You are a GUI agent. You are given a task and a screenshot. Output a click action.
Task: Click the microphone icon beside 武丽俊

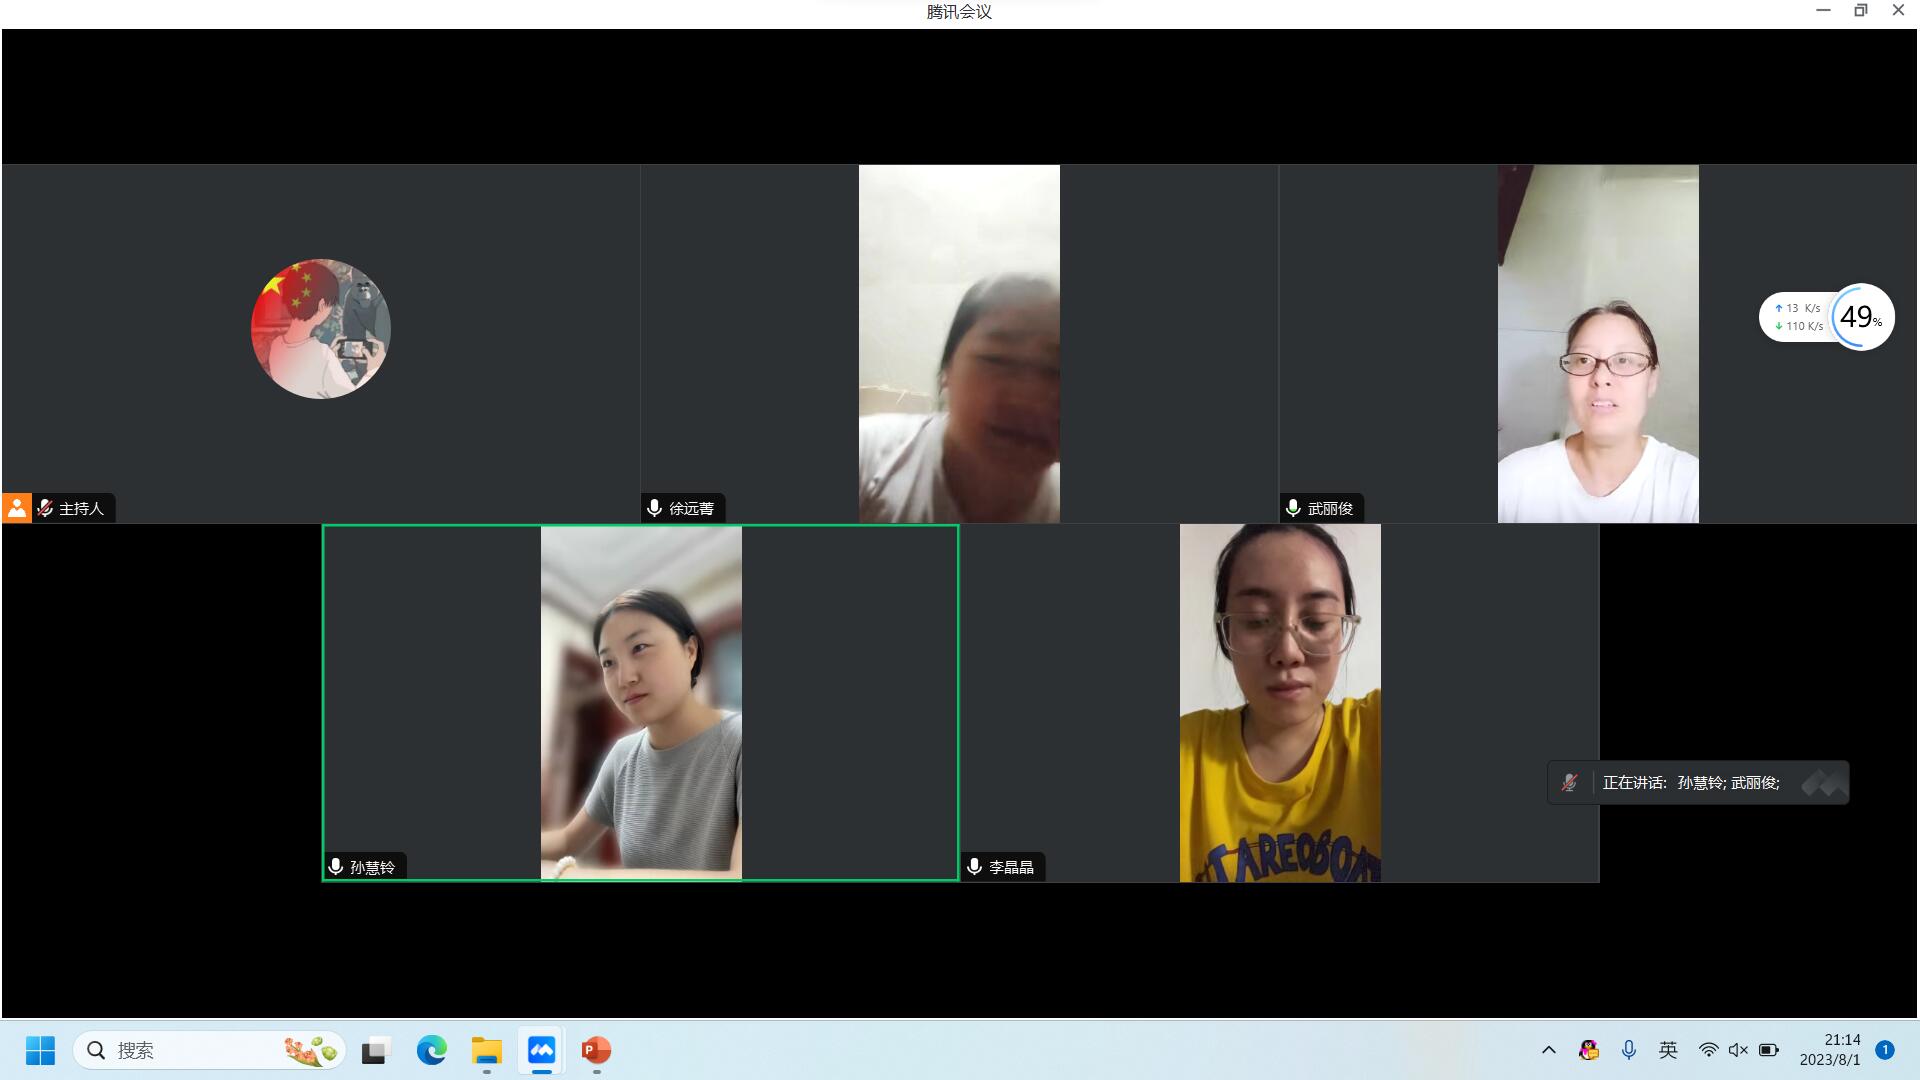click(x=1293, y=508)
